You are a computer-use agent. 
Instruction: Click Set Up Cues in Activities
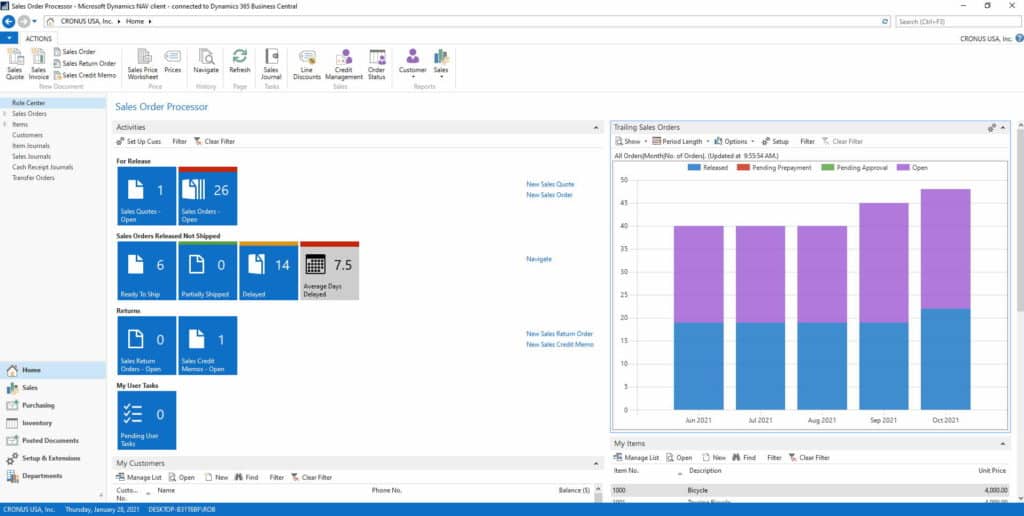tap(138, 142)
